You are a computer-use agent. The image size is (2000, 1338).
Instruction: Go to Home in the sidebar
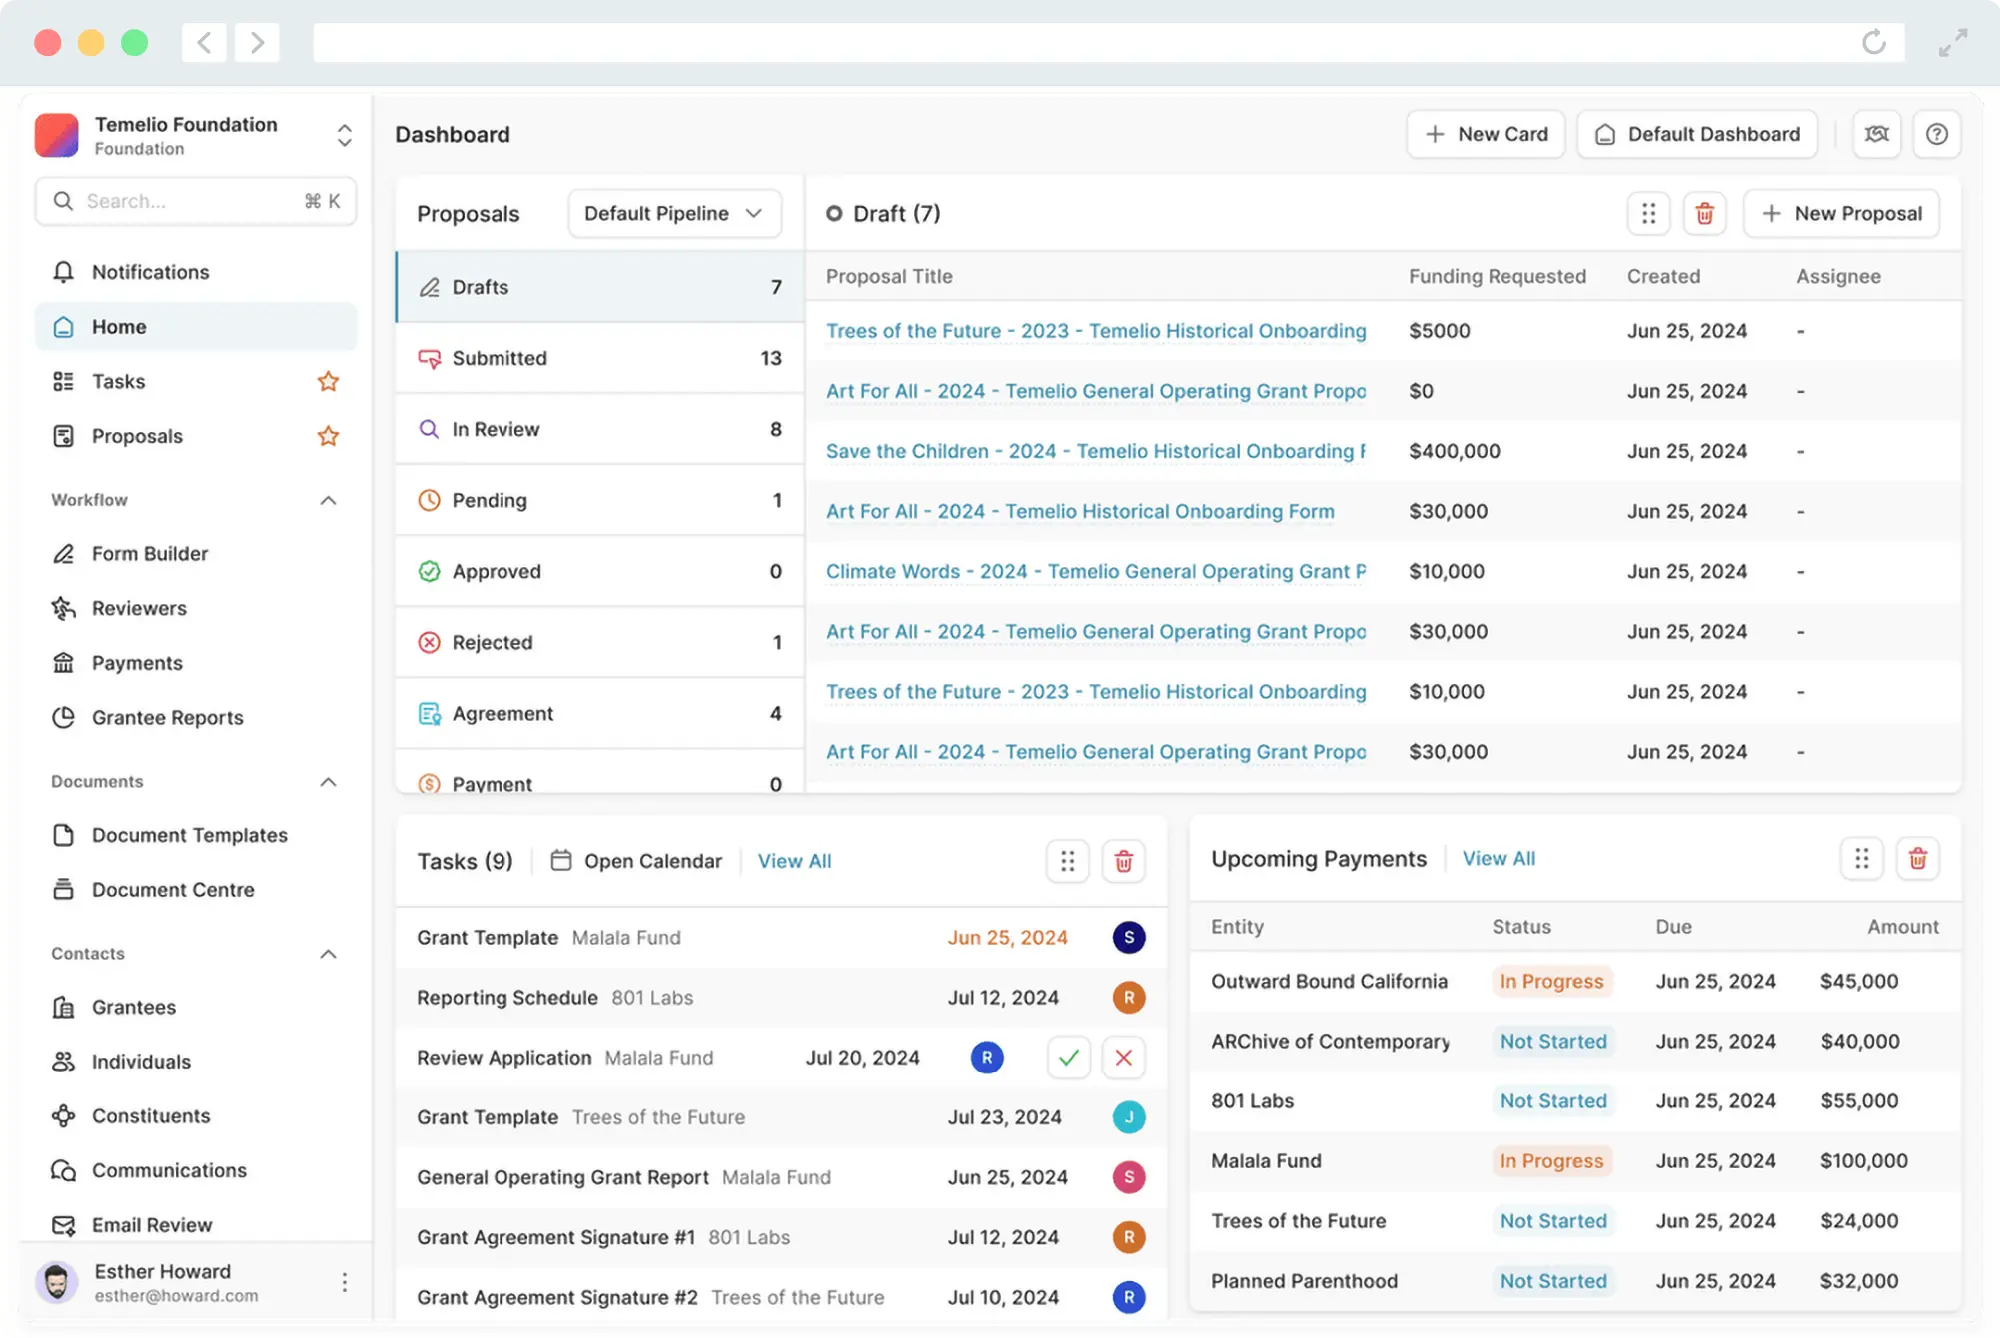point(195,327)
